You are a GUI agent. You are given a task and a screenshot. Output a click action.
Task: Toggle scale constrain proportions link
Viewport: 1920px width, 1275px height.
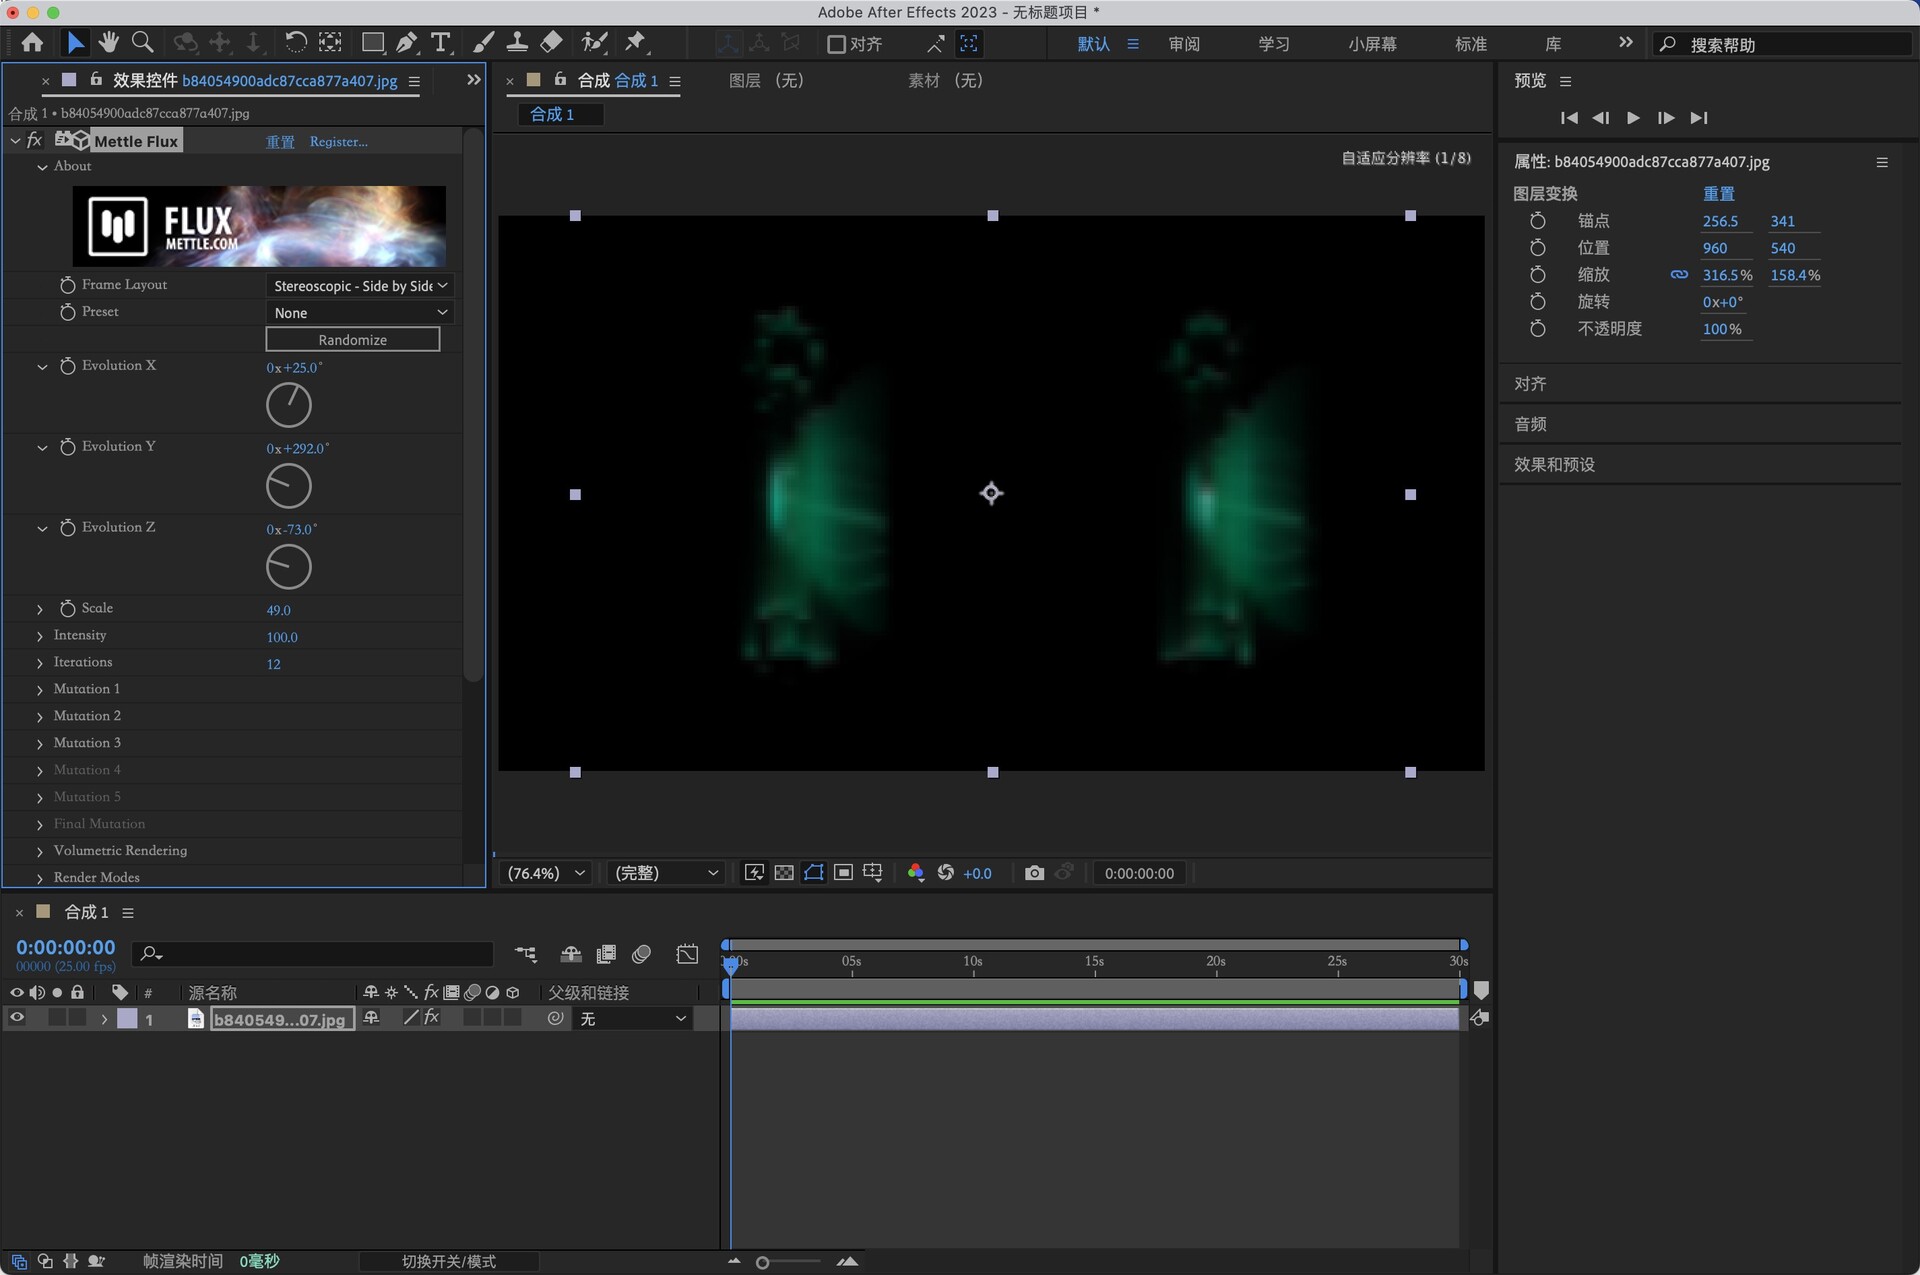tap(1679, 275)
